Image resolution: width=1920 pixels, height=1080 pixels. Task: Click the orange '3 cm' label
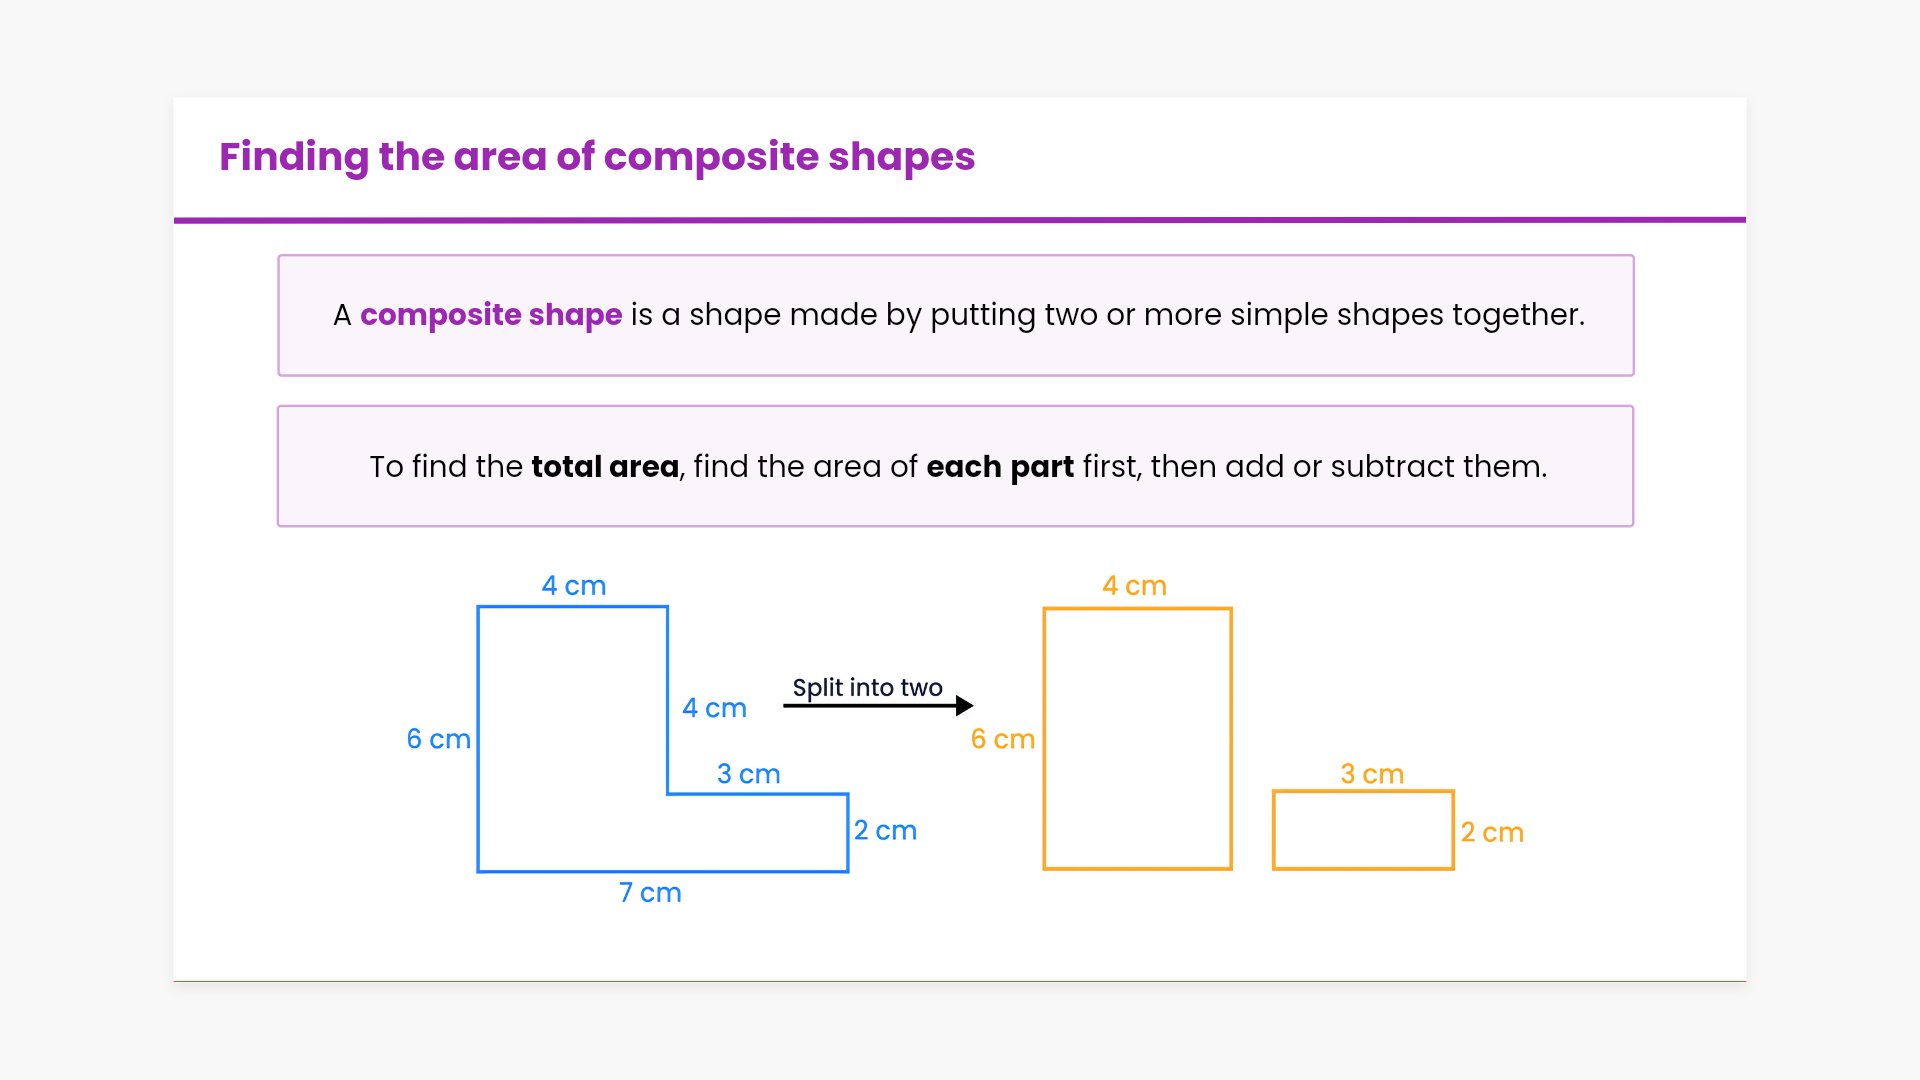click(1372, 774)
